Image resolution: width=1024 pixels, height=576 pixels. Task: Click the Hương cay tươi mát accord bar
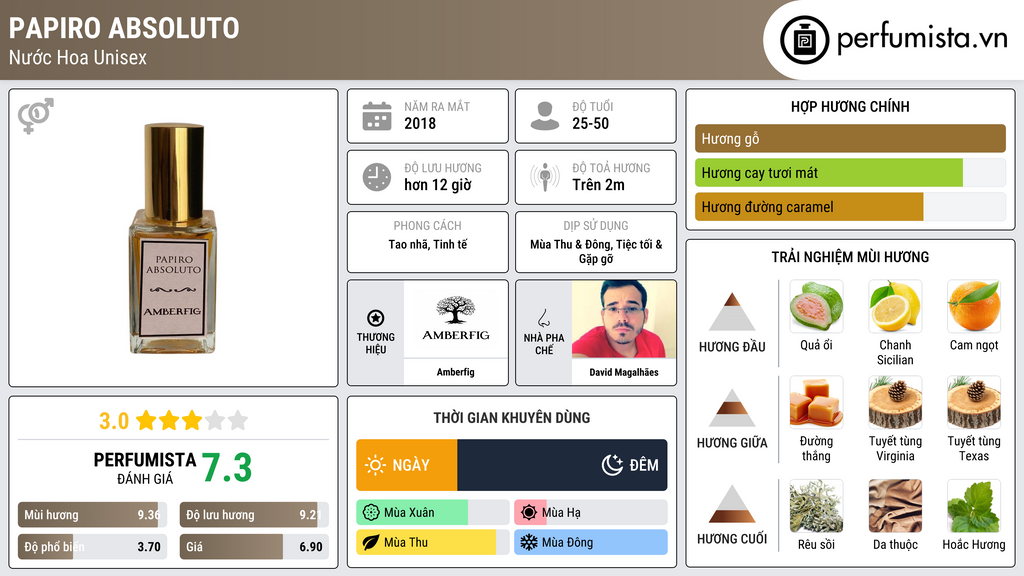(x=850, y=172)
